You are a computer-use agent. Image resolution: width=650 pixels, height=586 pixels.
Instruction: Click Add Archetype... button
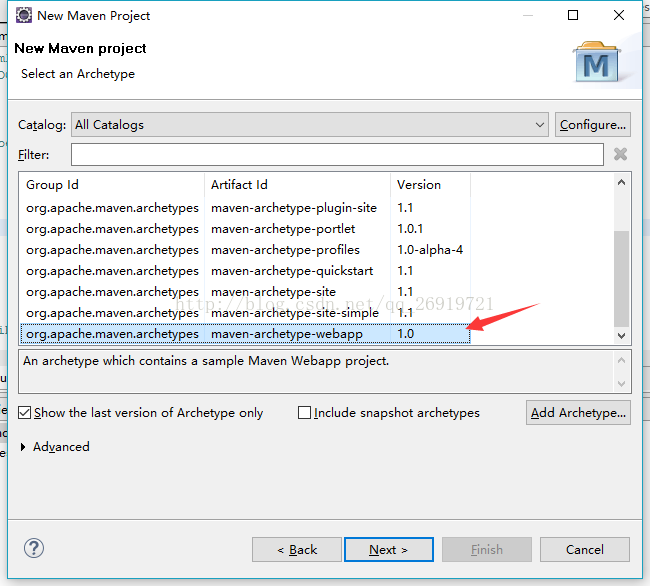coord(578,412)
